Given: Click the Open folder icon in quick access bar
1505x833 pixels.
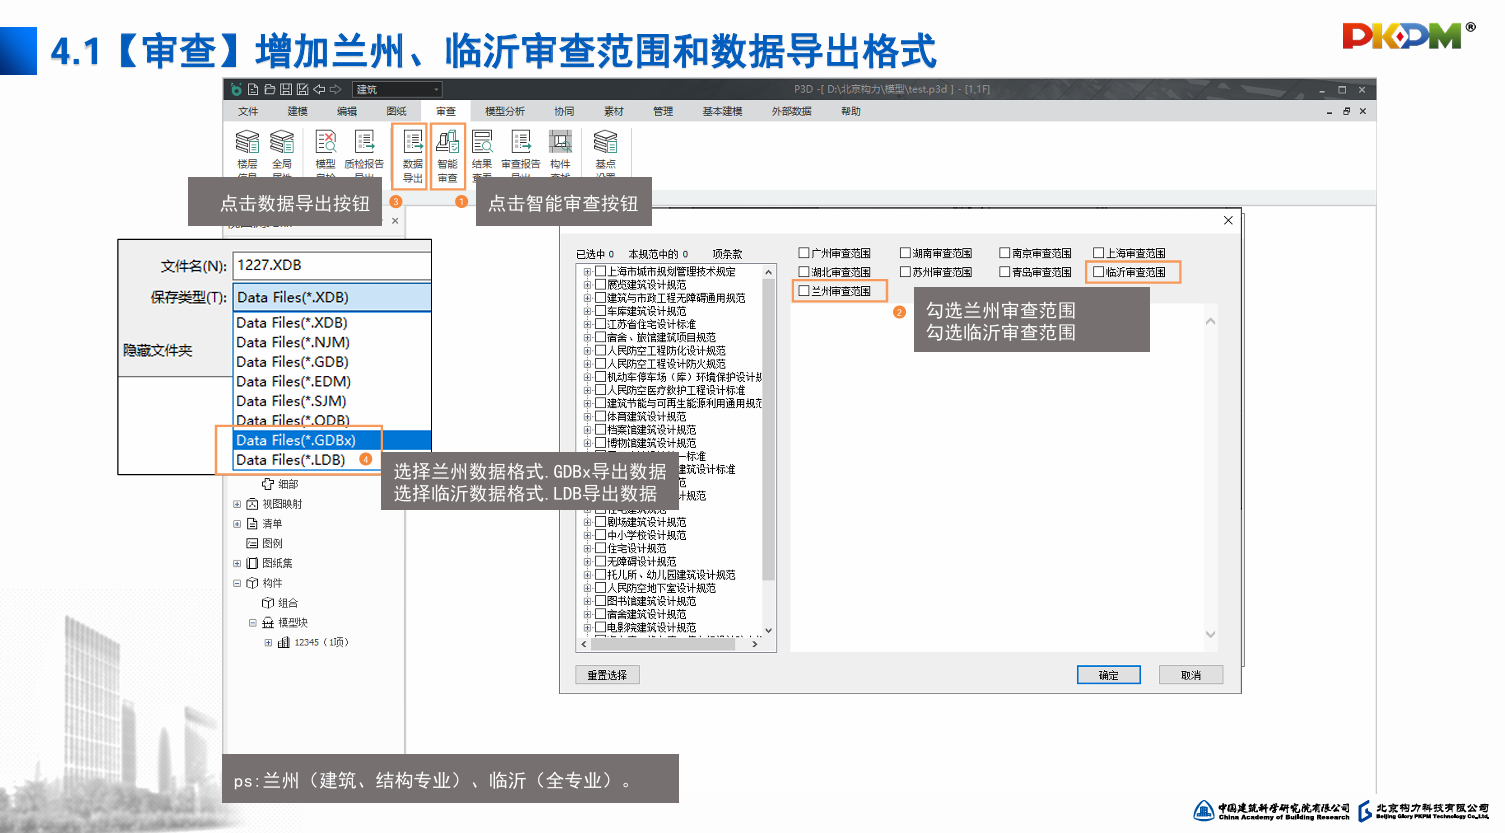Looking at the screenshot, I should tap(269, 89).
